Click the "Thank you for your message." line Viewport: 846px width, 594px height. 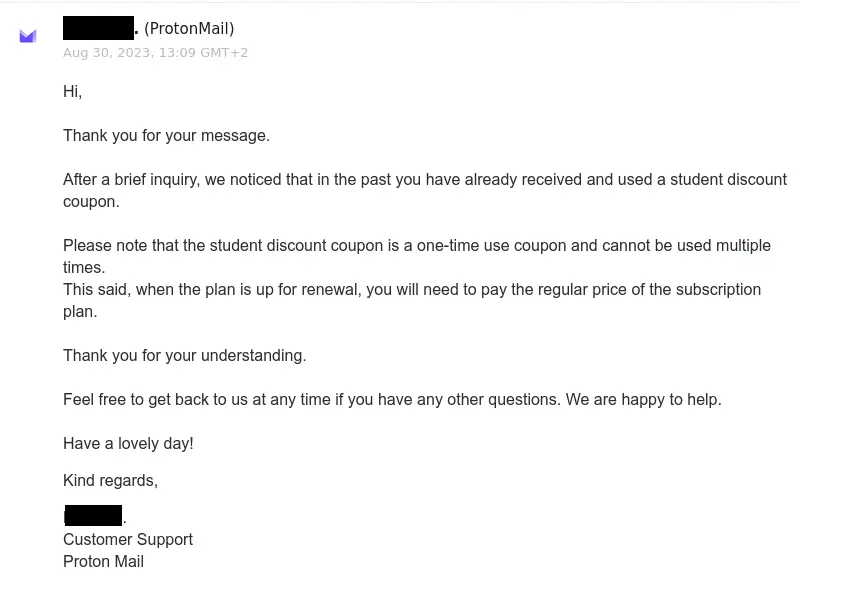(x=166, y=136)
